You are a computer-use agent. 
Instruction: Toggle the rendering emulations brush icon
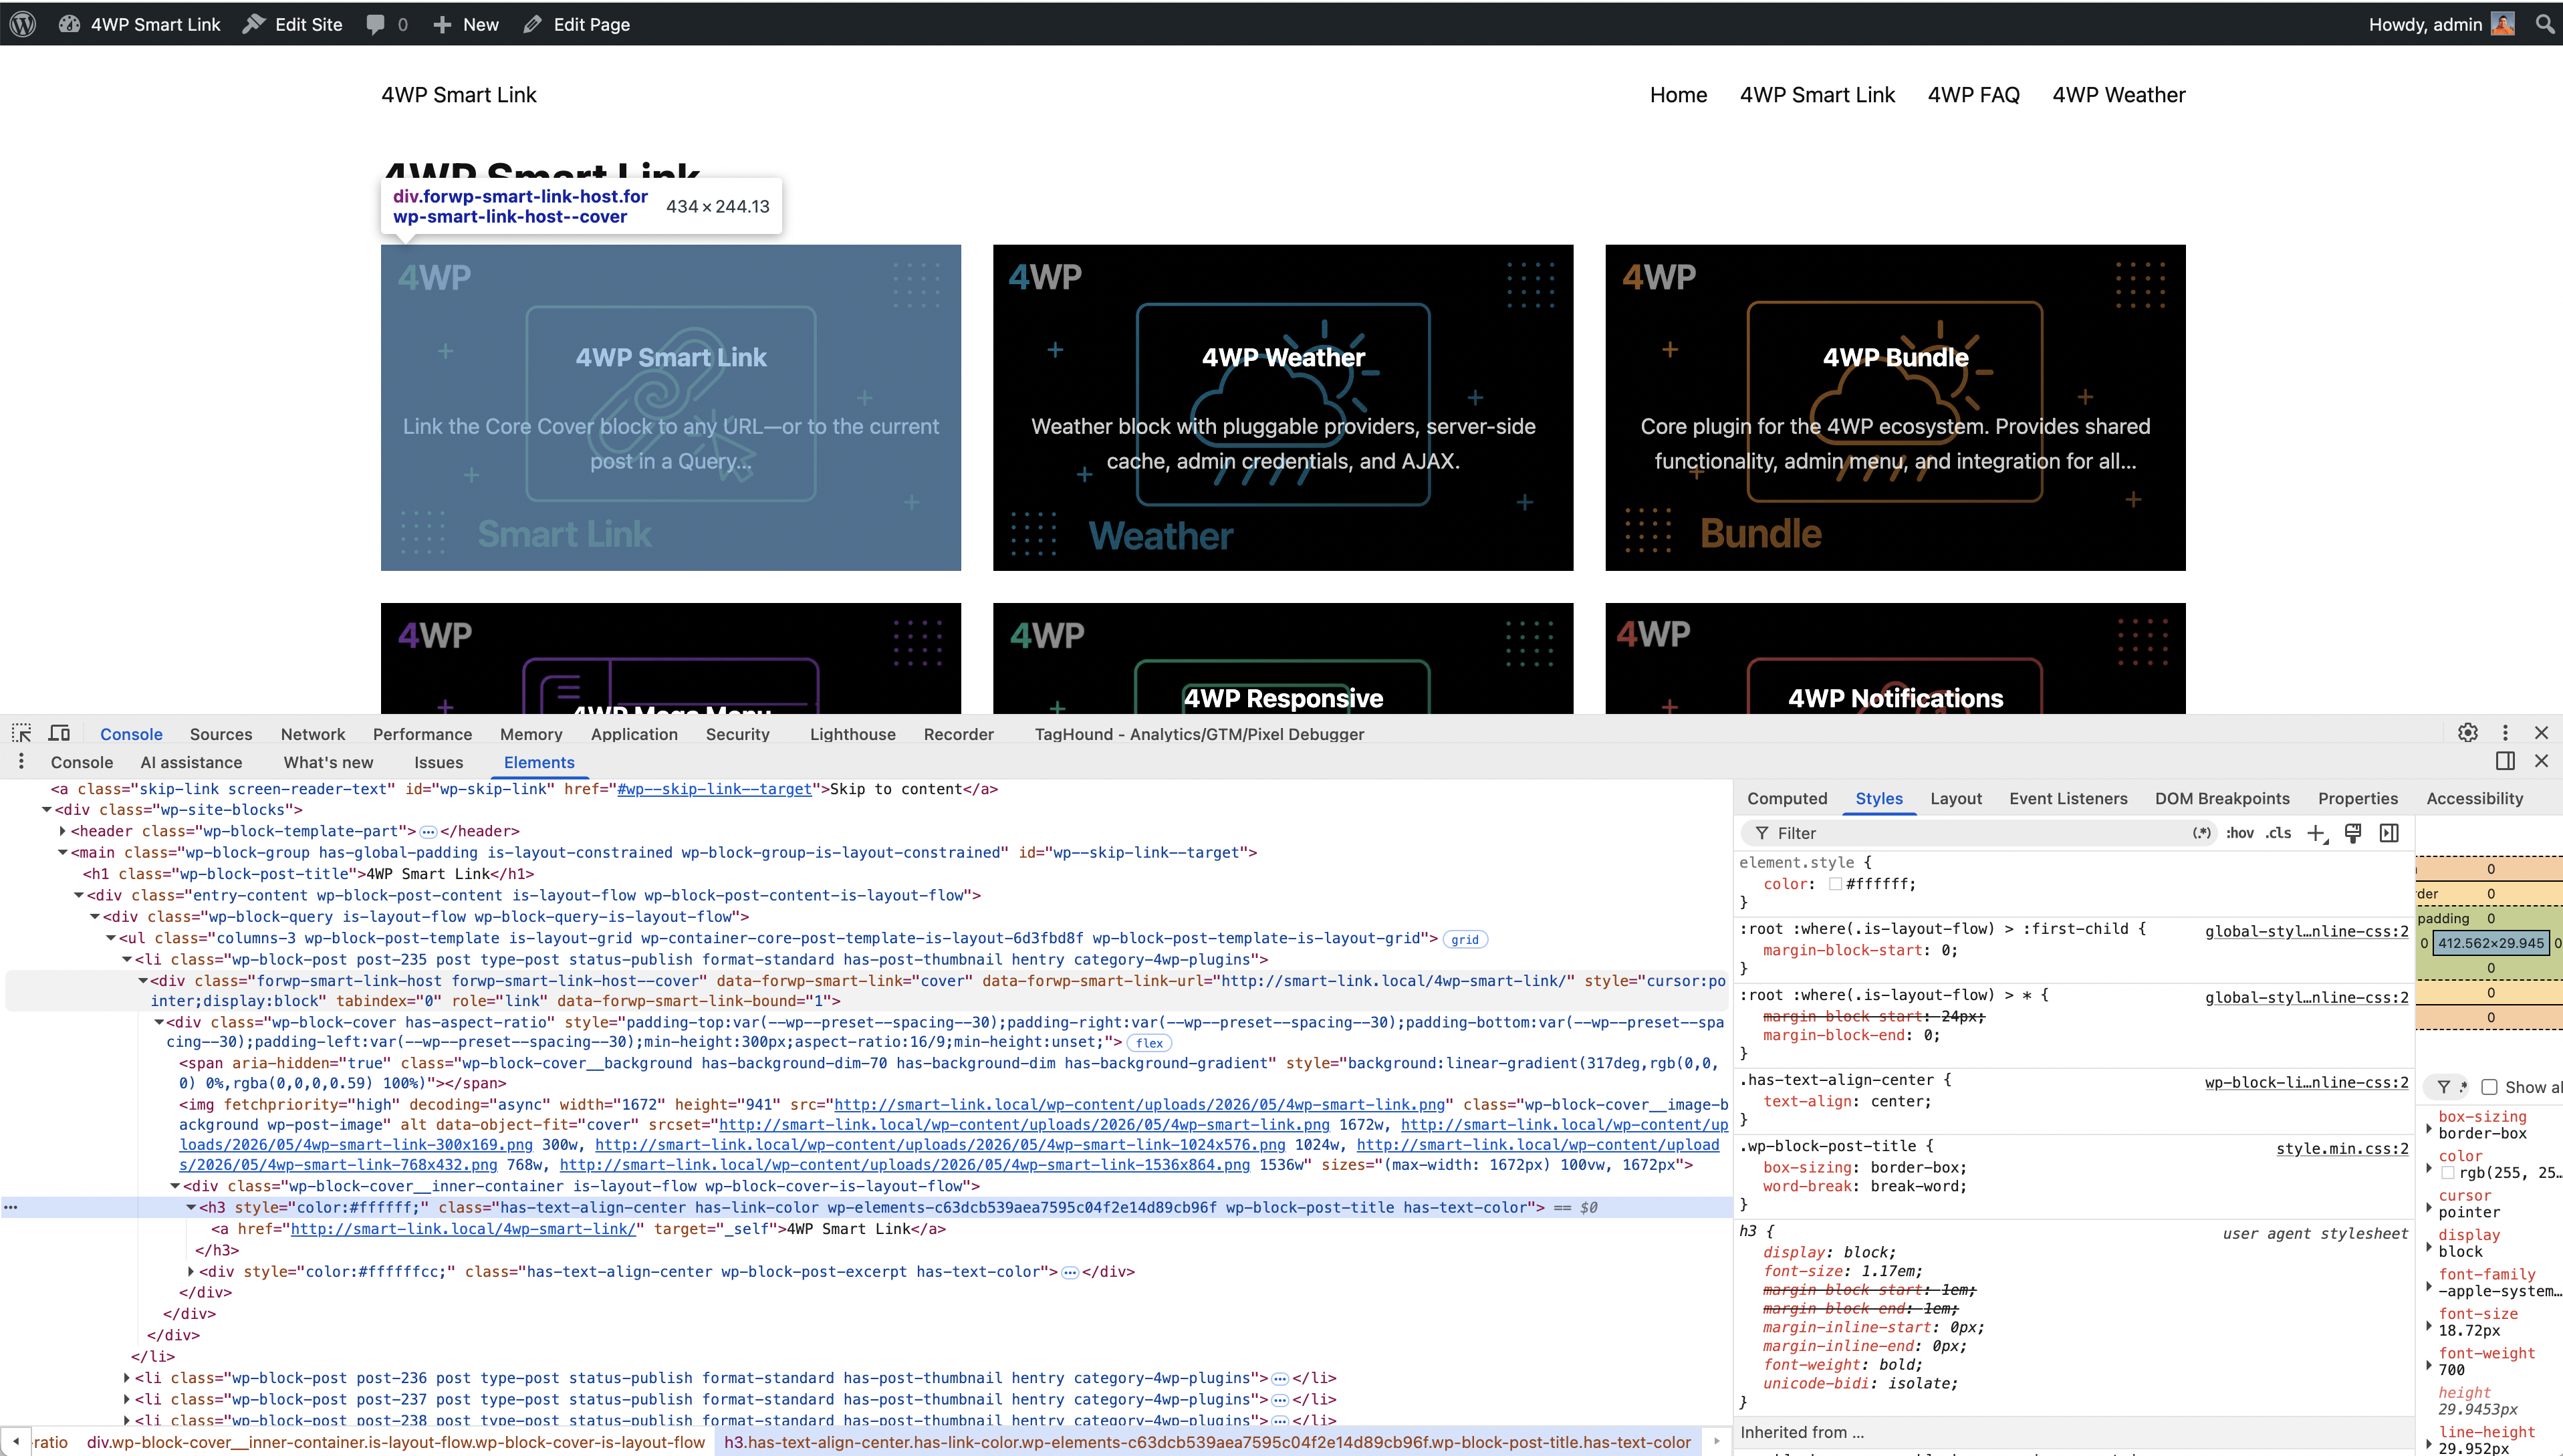[2353, 833]
